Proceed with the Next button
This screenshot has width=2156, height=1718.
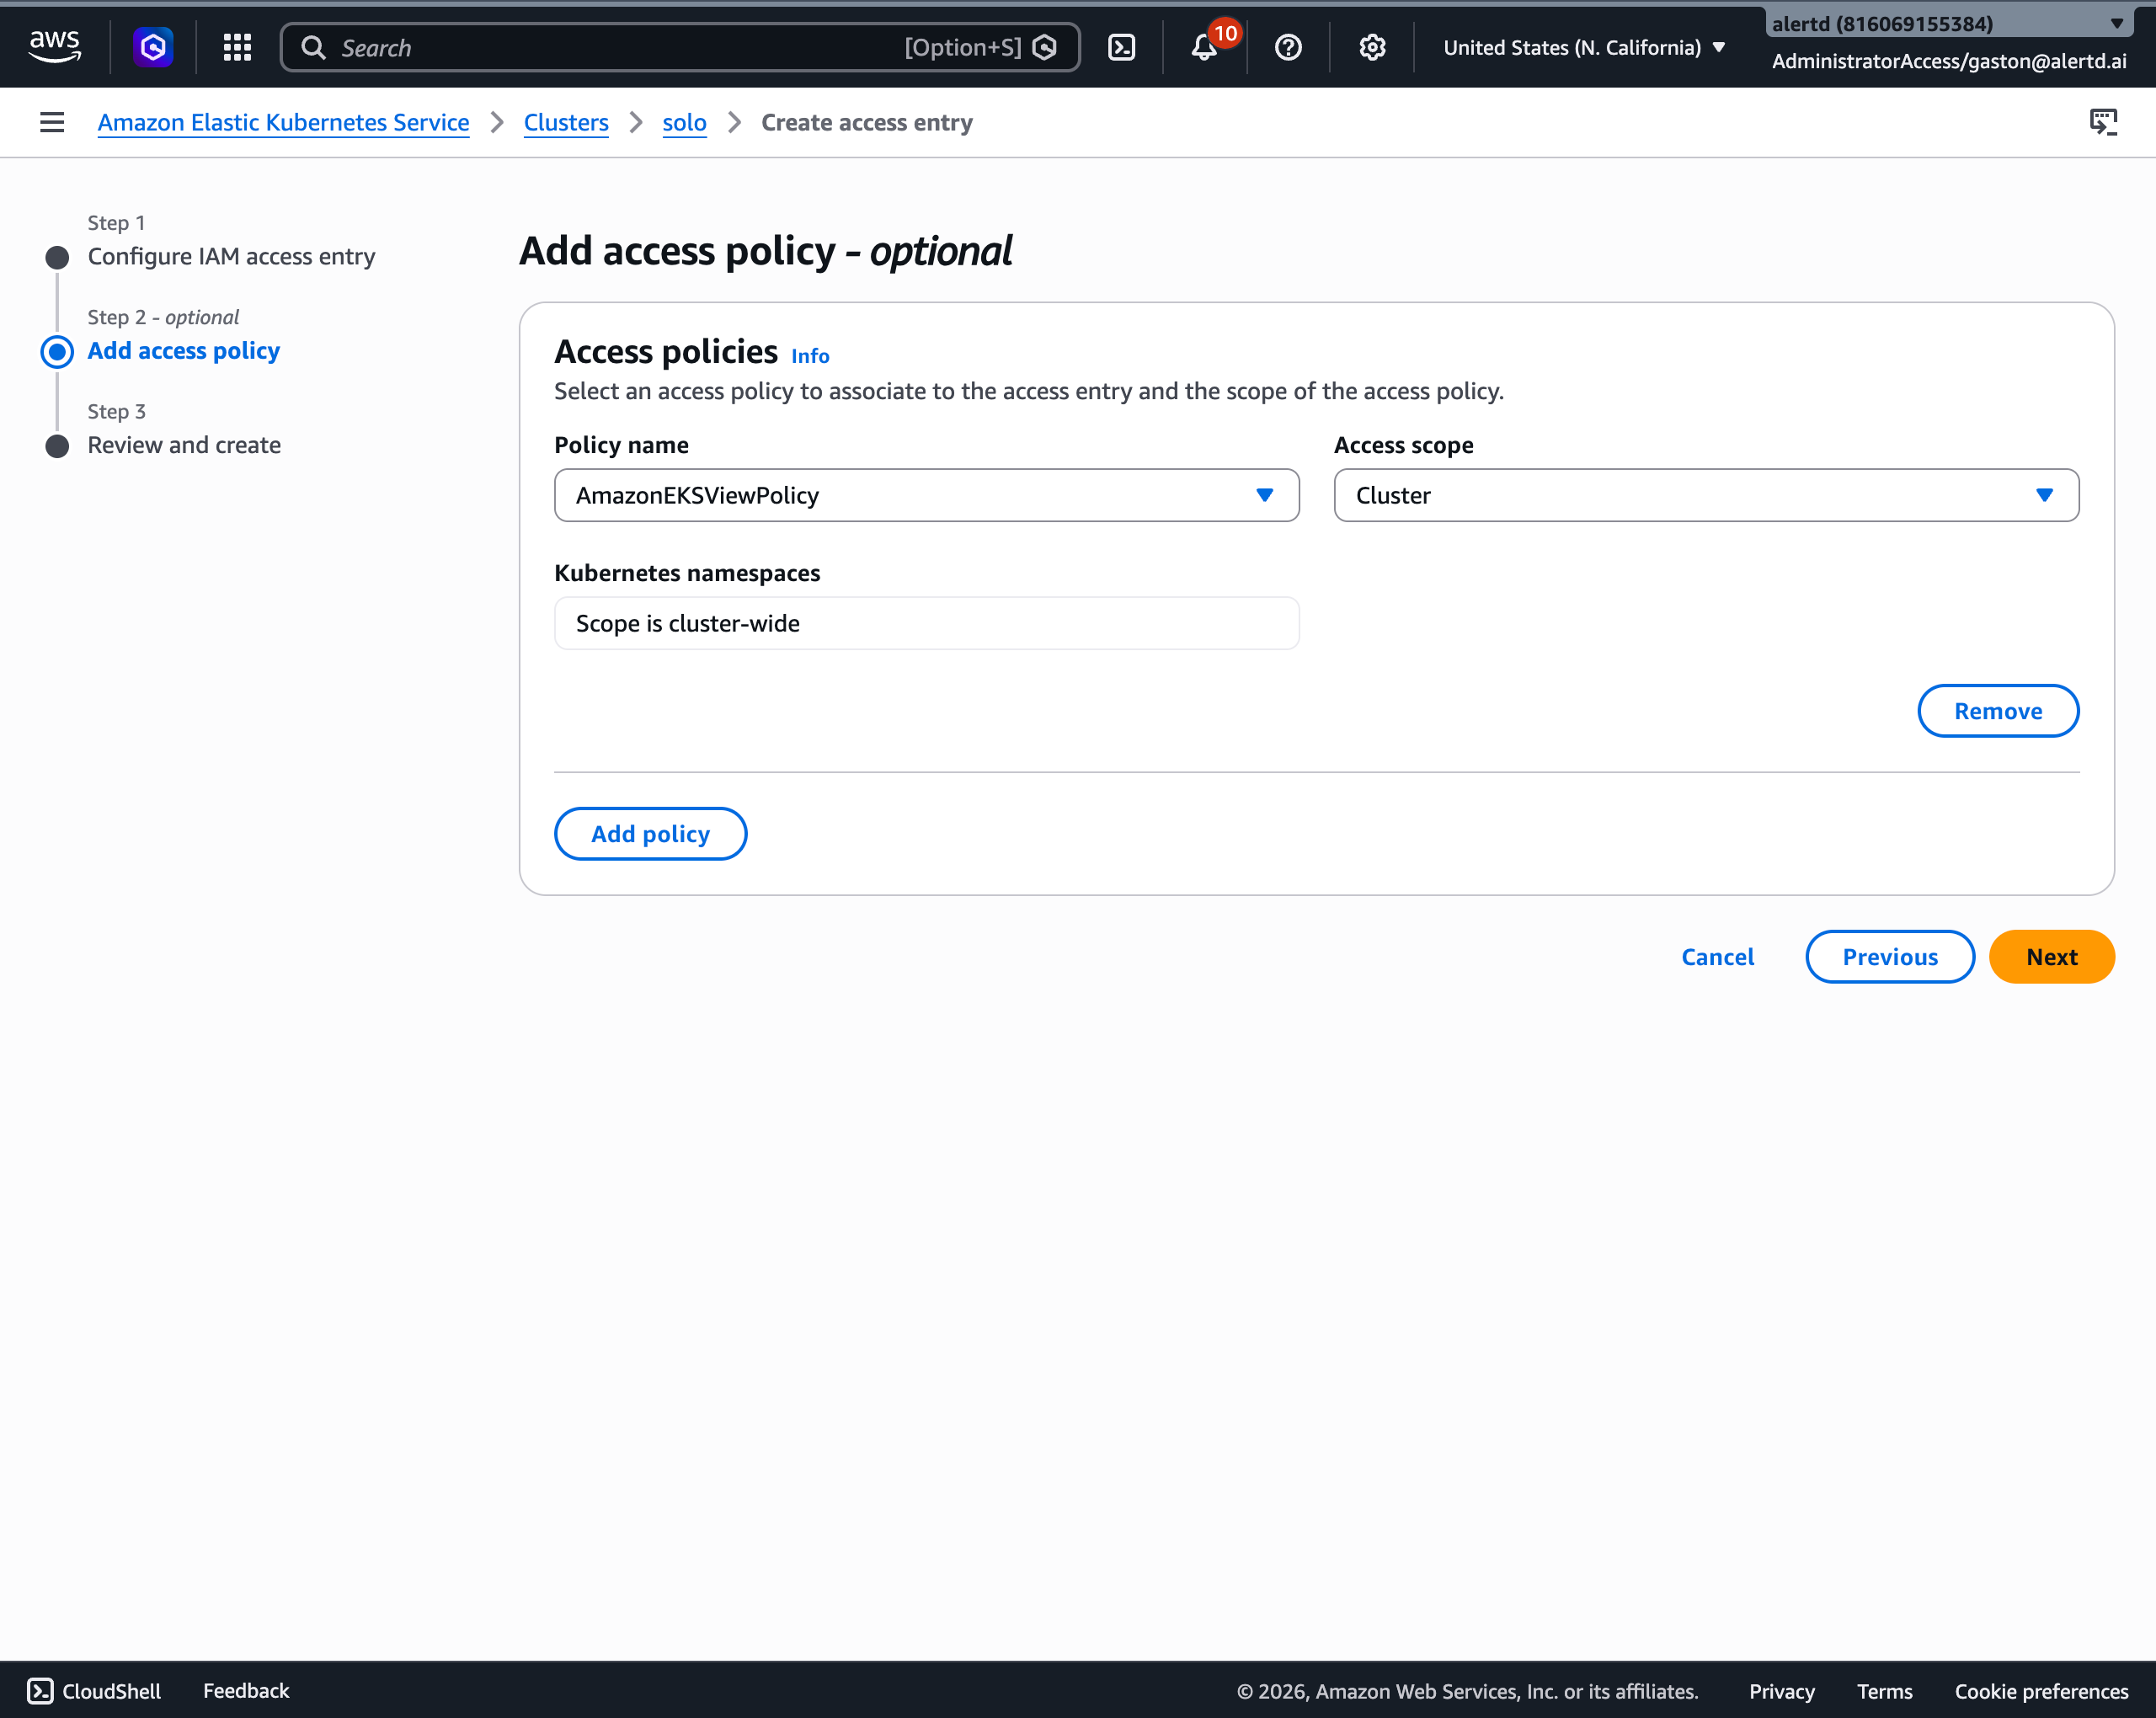click(x=2051, y=957)
